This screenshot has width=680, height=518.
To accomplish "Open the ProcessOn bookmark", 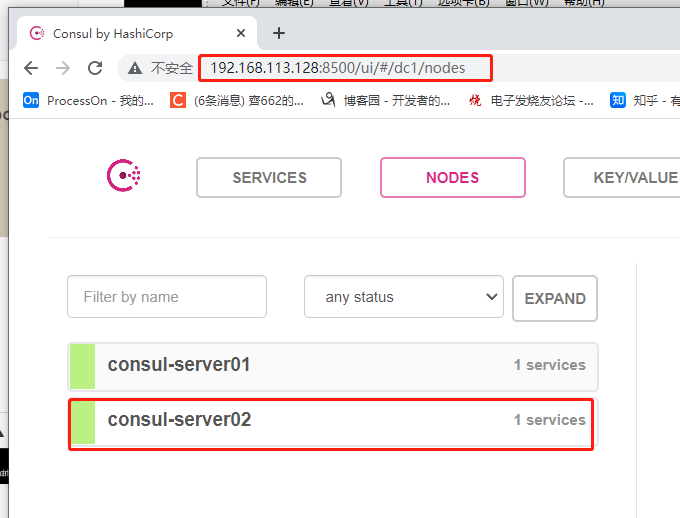I will (x=88, y=101).
